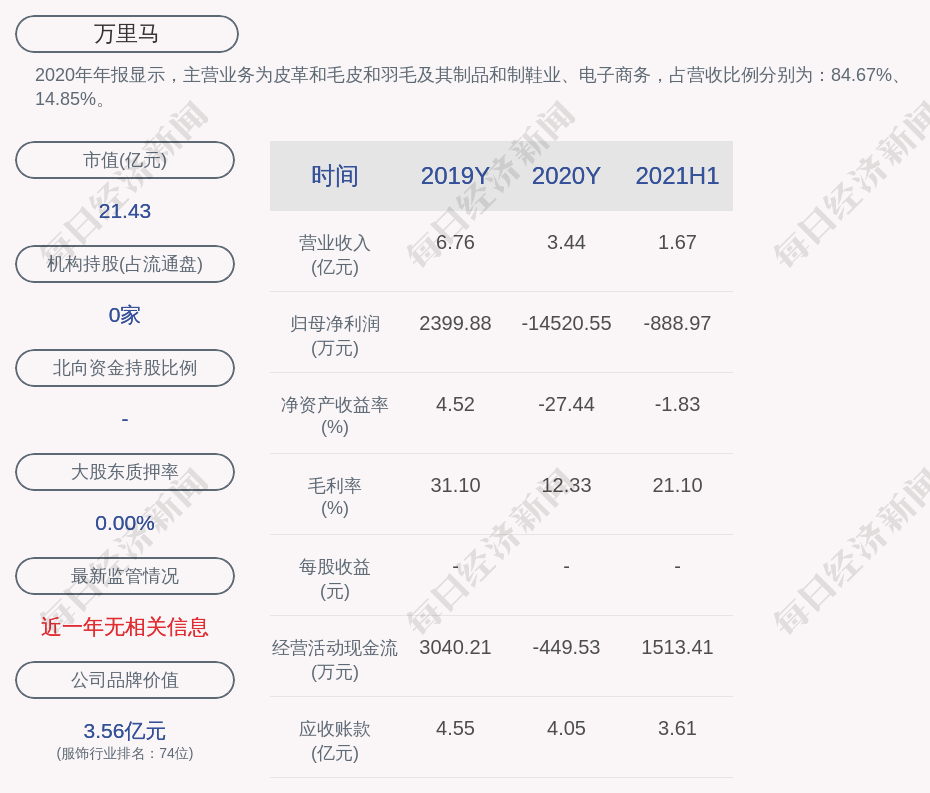Click brand value 3.56亿元
This screenshot has height=793, width=930.
[125, 731]
